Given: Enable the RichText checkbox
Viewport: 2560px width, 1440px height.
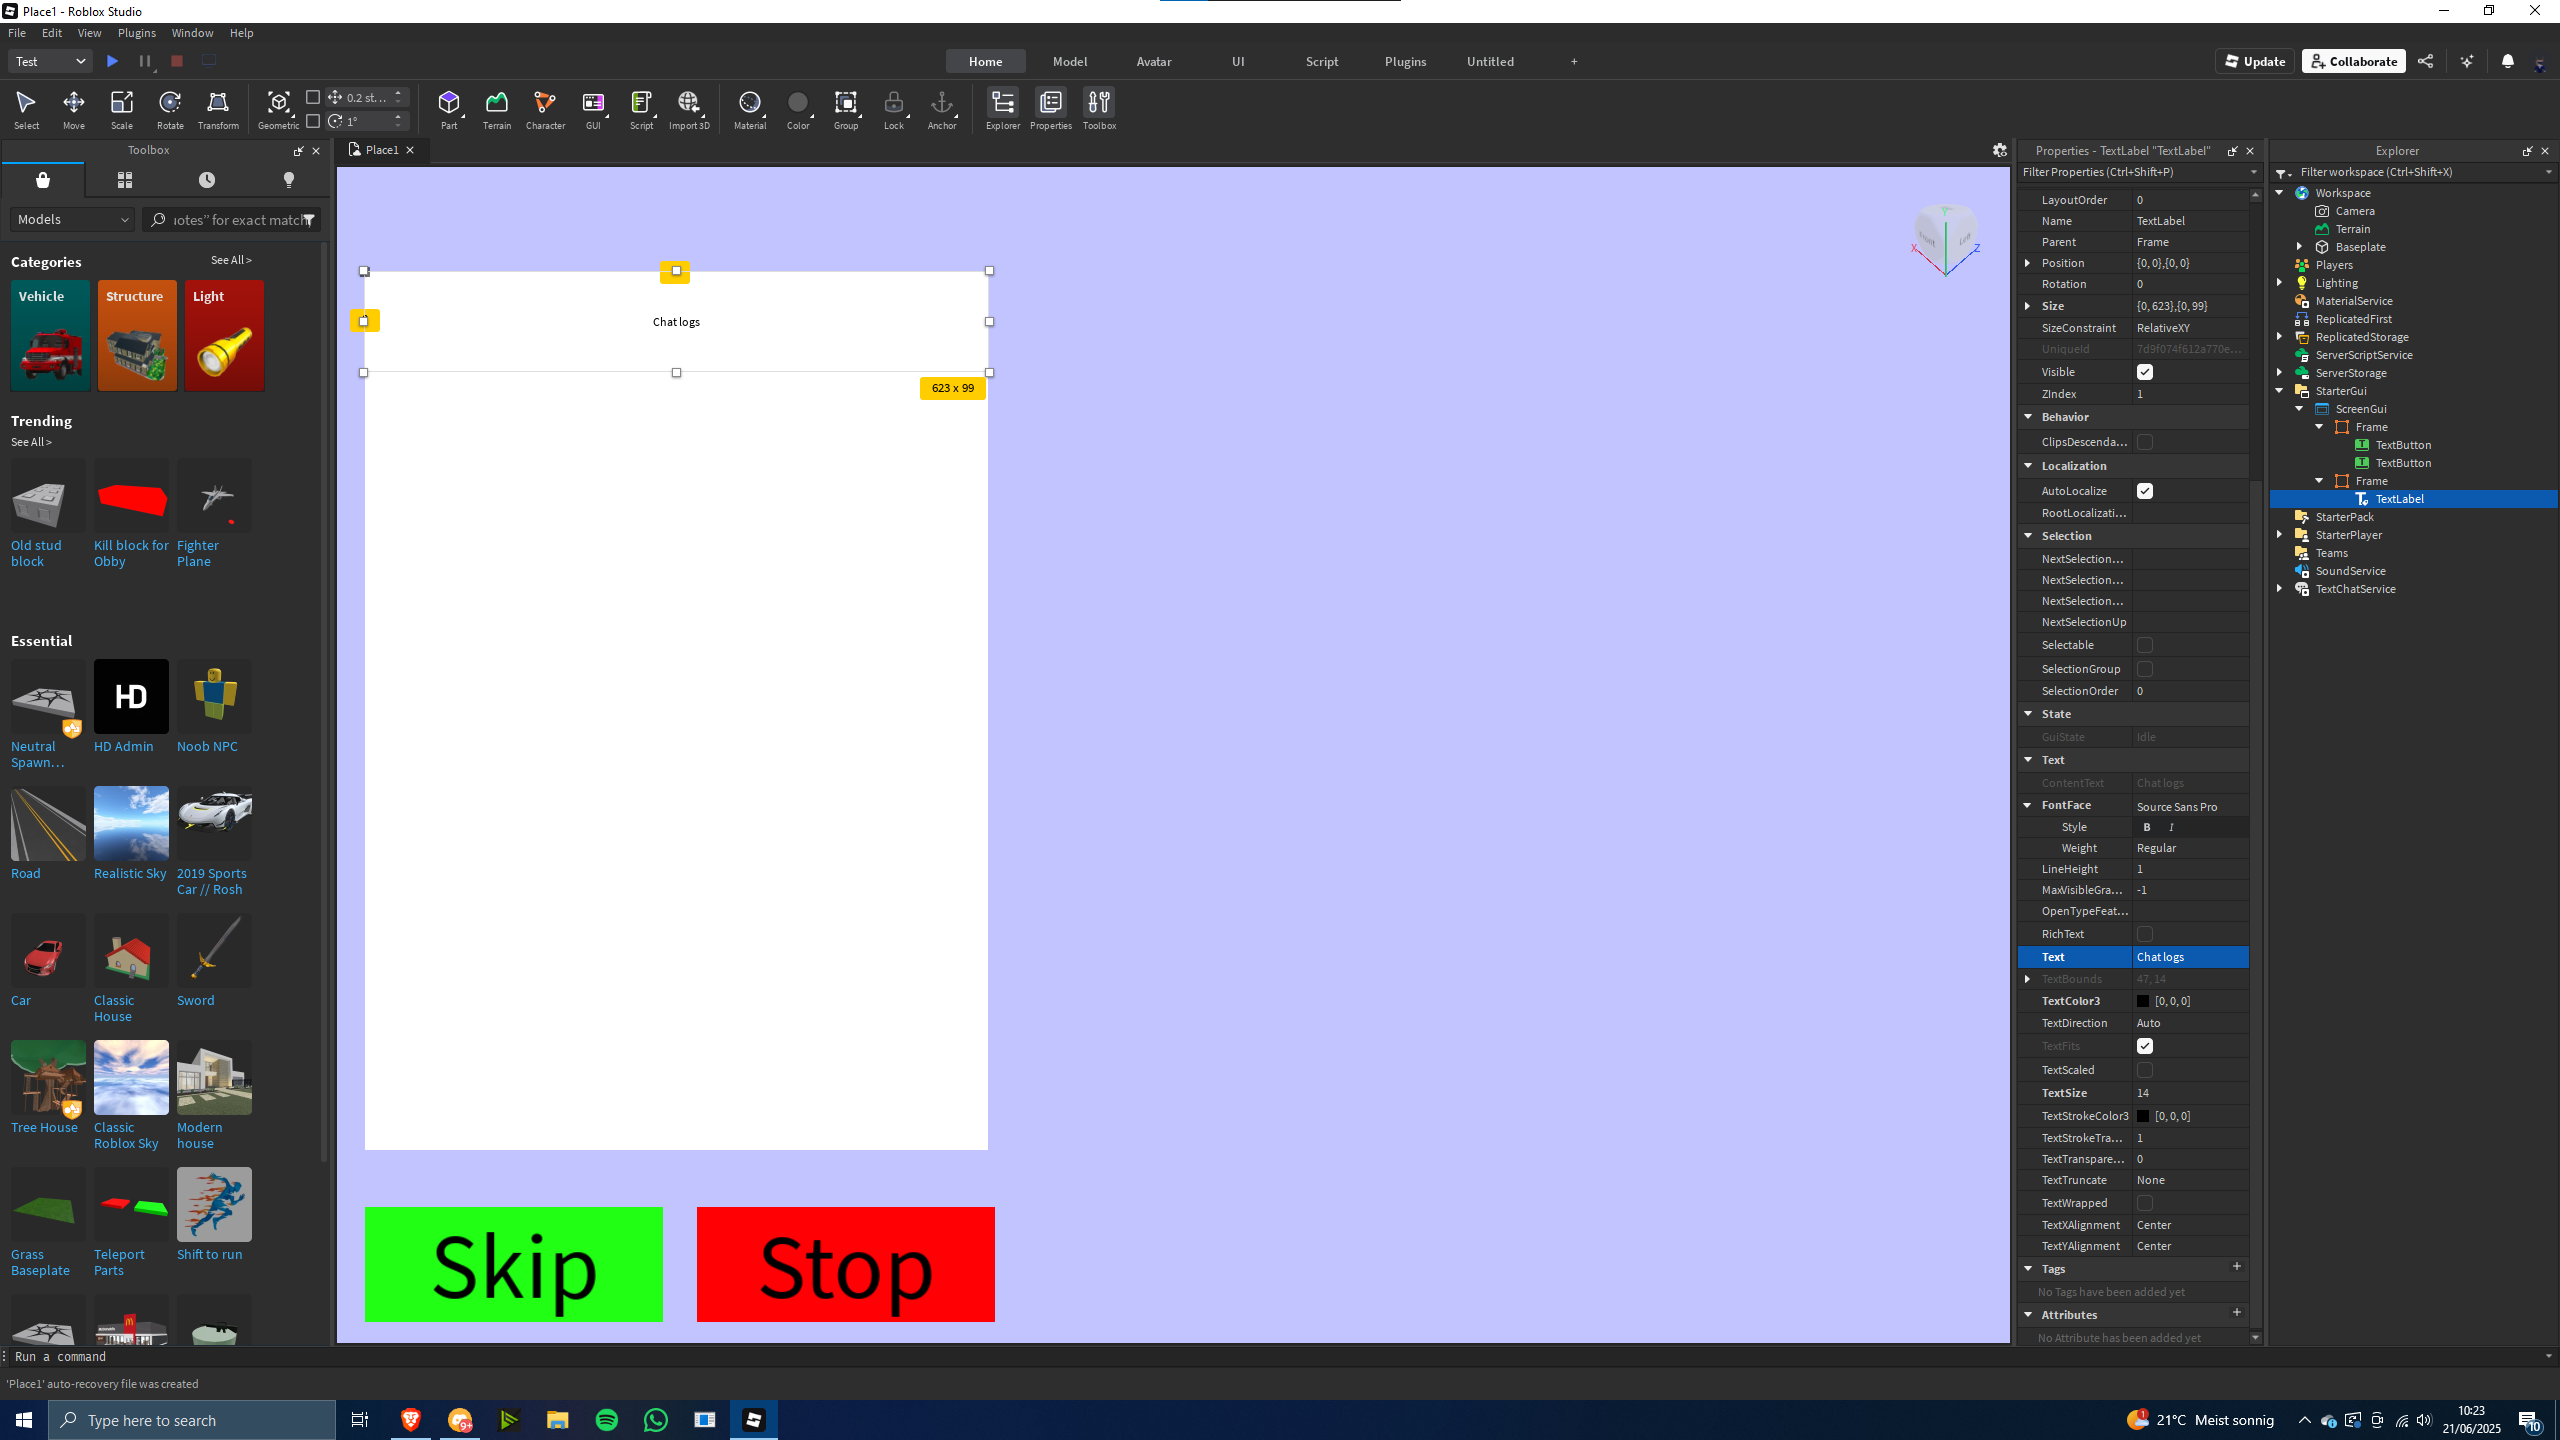Looking at the screenshot, I should [x=2145, y=934].
